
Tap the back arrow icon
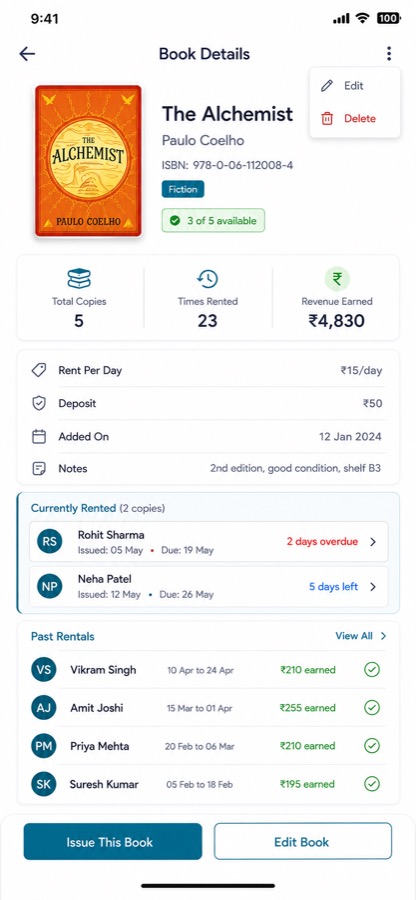coord(27,54)
